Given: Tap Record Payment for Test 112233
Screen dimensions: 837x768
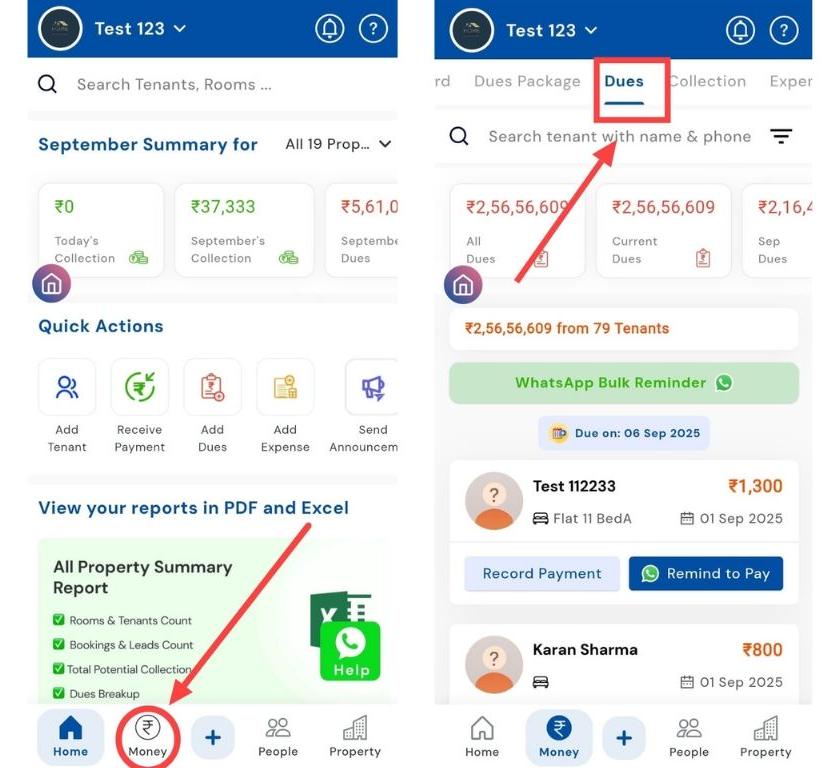Looking at the screenshot, I should 542,573.
